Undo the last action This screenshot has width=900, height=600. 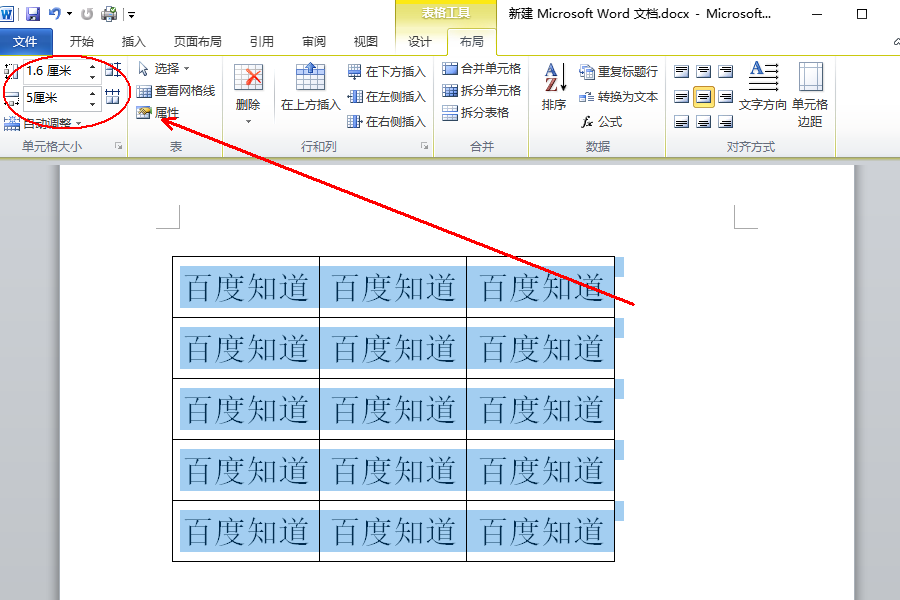click(x=55, y=13)
